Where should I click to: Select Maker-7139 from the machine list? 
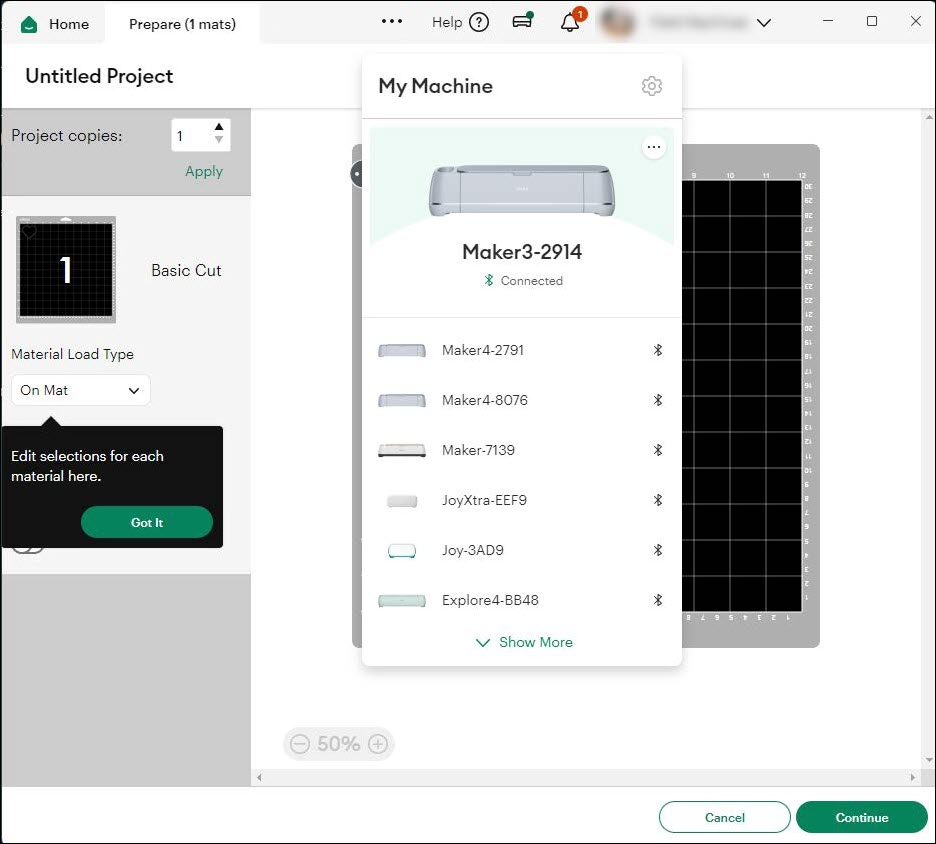[521, 450]
